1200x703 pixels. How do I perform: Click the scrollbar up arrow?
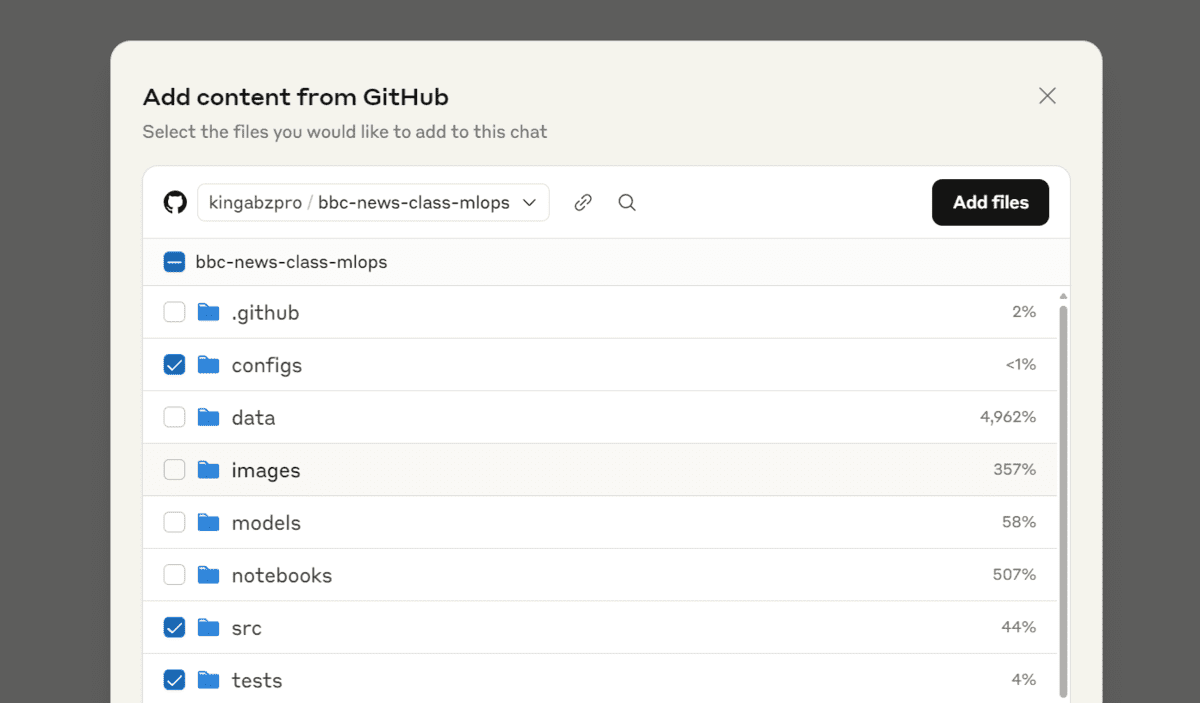pyautogui.click(x=1063, y=296)
